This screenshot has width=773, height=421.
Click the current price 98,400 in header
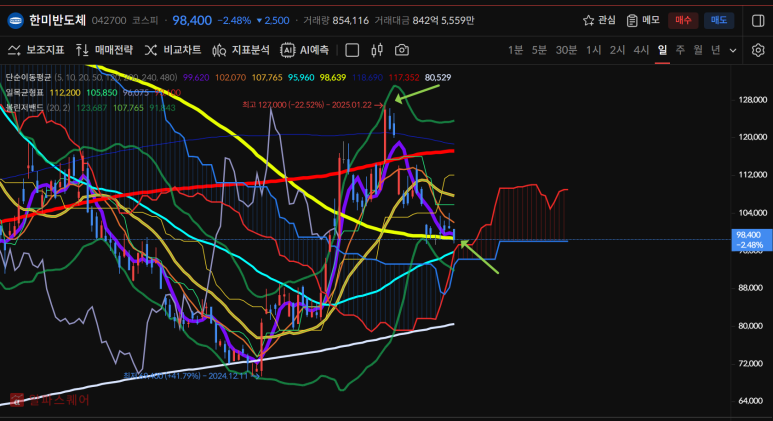click(192, 20)
